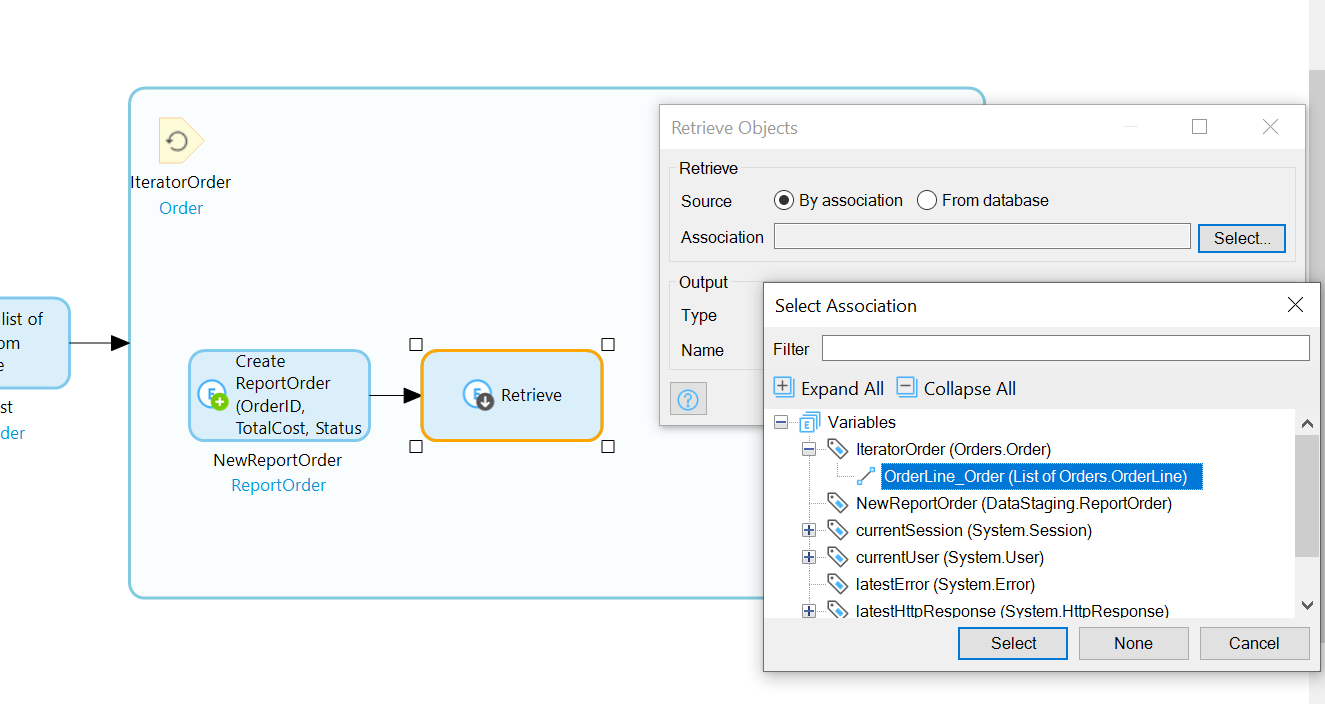Click Select... next to the Association field
This screenshot has width=1325, height=704.
pos(1241,238)
